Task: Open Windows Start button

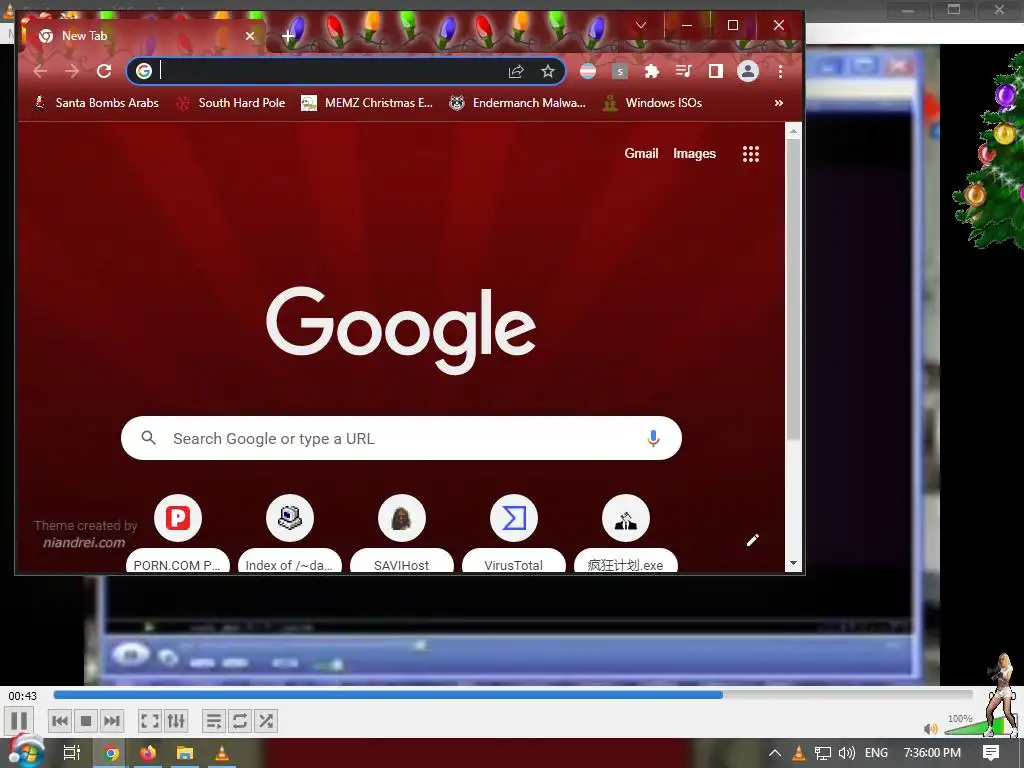Action: [25, 753]
